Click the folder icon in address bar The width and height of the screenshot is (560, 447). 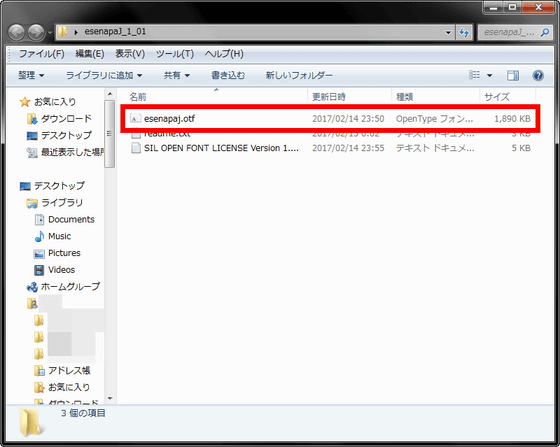point(63,32)
